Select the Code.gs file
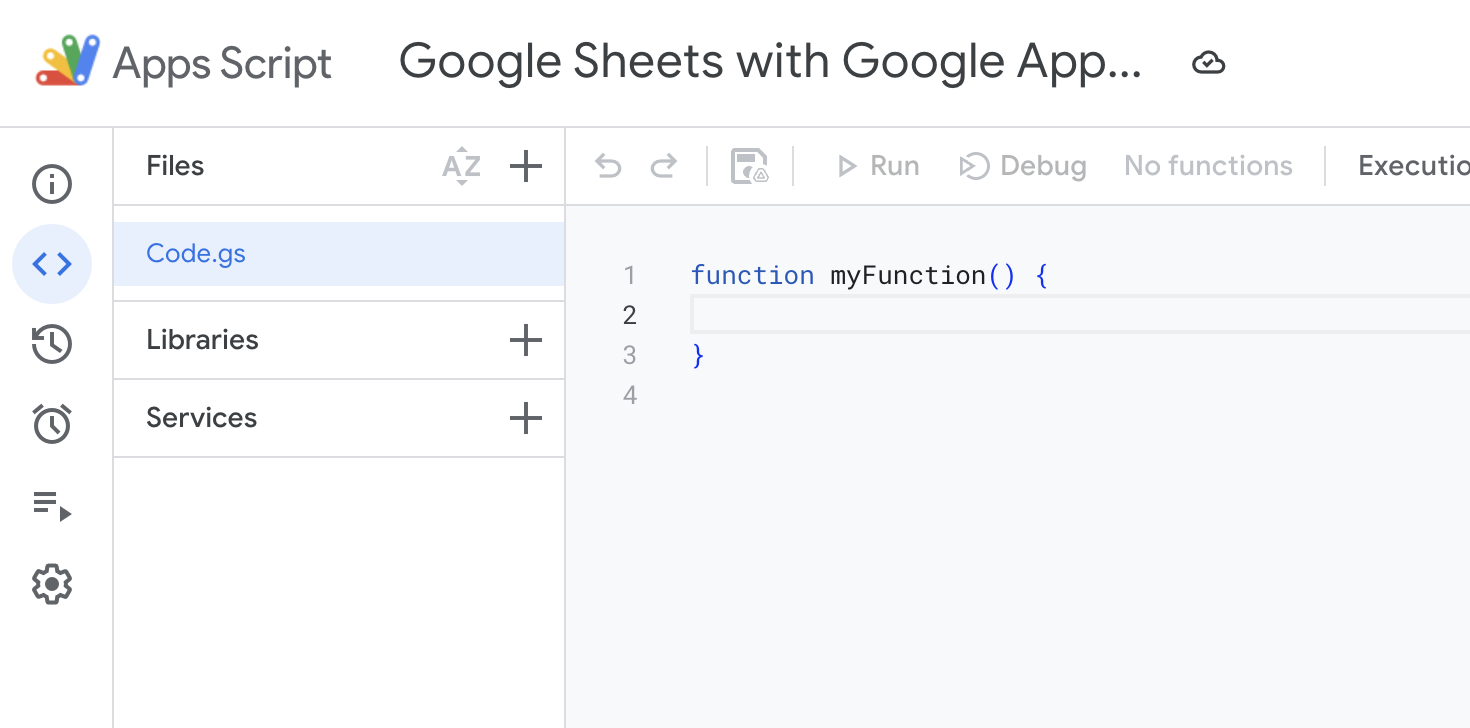Viewport: 1470px width, 728px height. [339, 254]
